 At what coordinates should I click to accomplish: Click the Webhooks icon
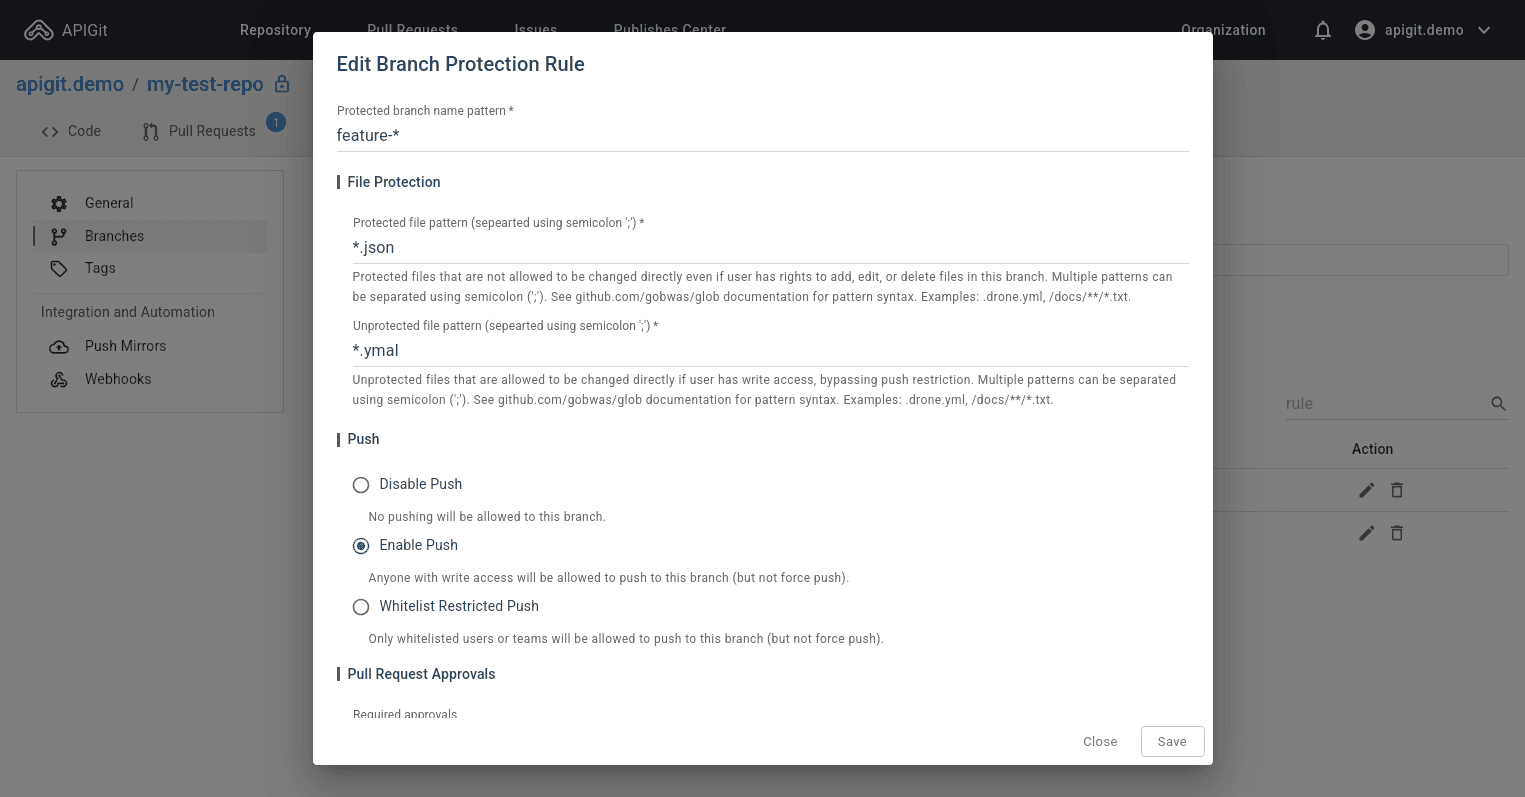pyautogui.click(x=59, y=379)
